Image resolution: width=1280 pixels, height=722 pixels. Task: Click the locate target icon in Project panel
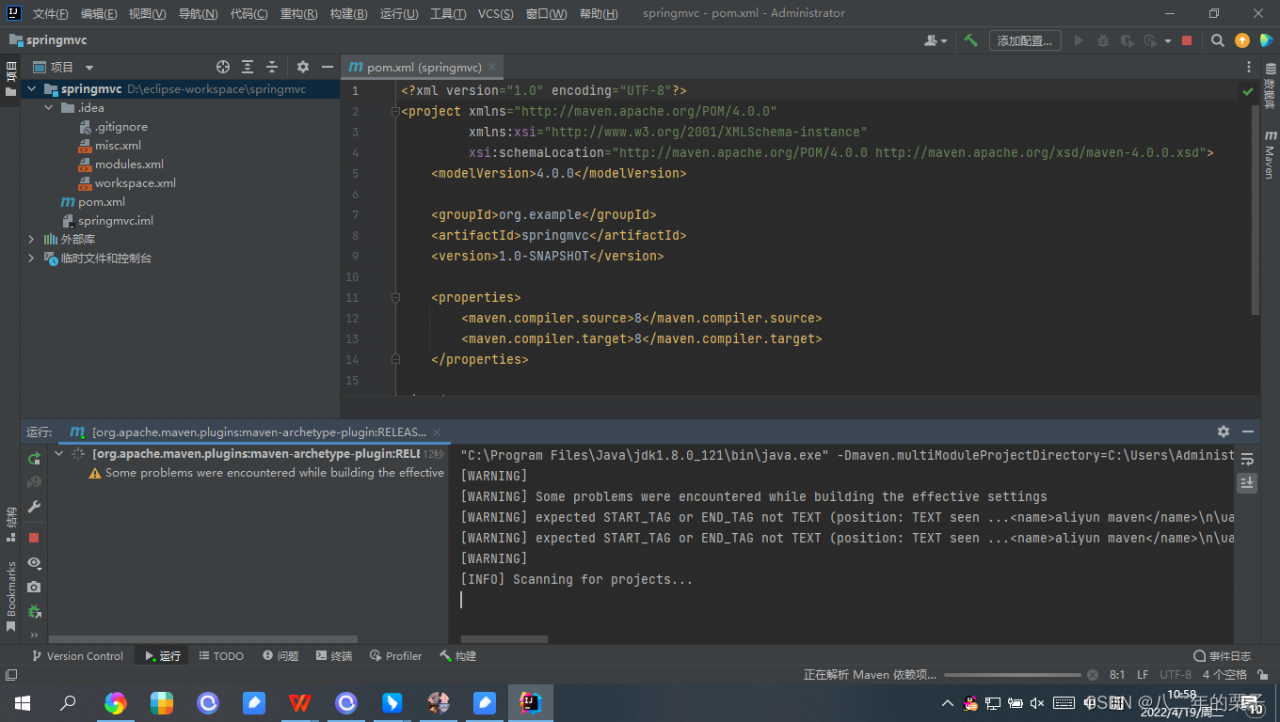click(x=223, y=67)
